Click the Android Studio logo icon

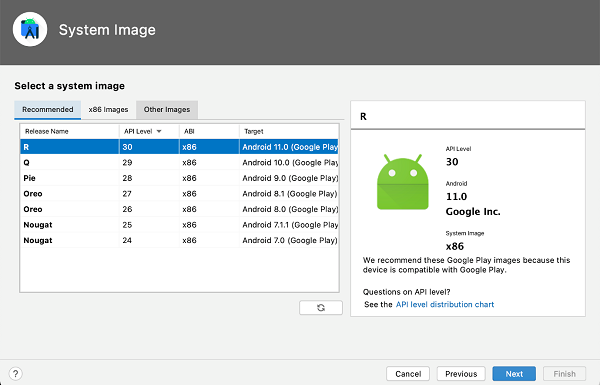click(30, 29)
